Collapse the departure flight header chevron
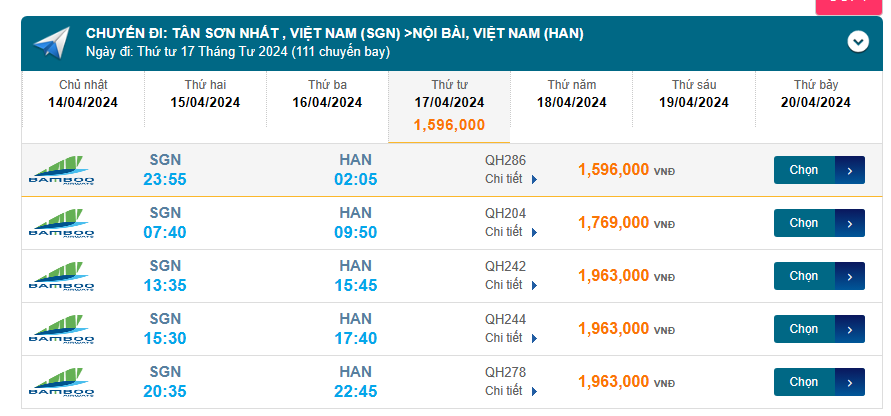This screenshot has height=416, width=891. [857, 42]
